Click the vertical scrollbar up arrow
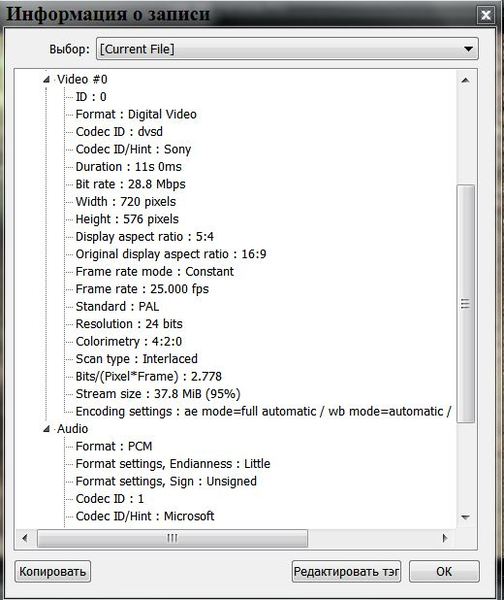The height and width of the screenshot is (600, 504). pos(465,80)
